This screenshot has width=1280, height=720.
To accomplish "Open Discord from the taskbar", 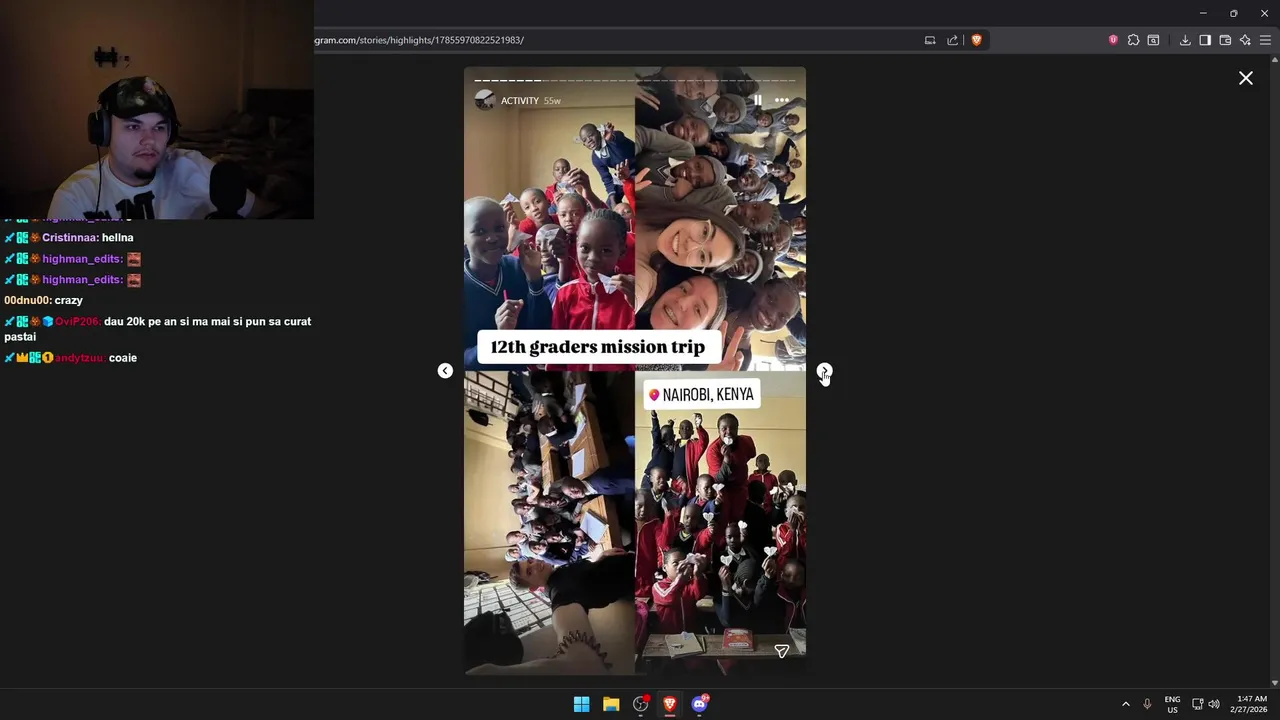I will 700,704.
